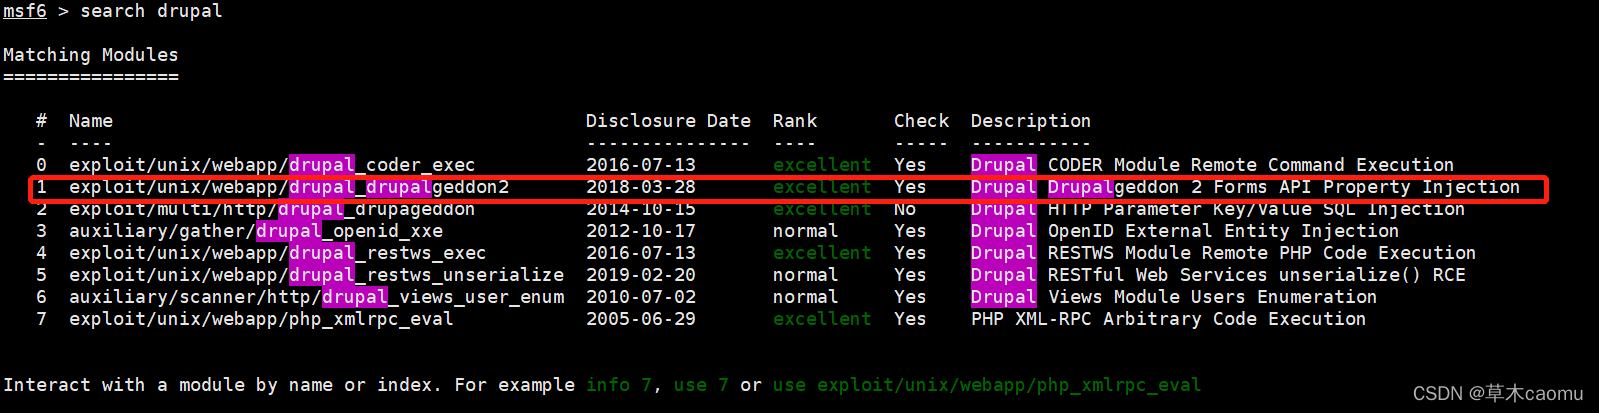Click disclosure date 2012-10-17
Screen dimensions: 1599x413
pyautogui.click(x=641, y=231)
